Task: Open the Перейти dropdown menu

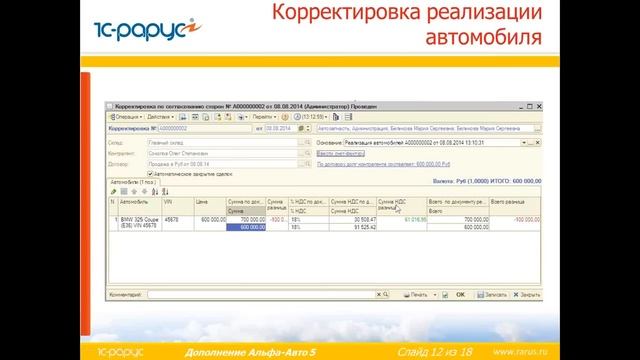Action: coord(264,117)
